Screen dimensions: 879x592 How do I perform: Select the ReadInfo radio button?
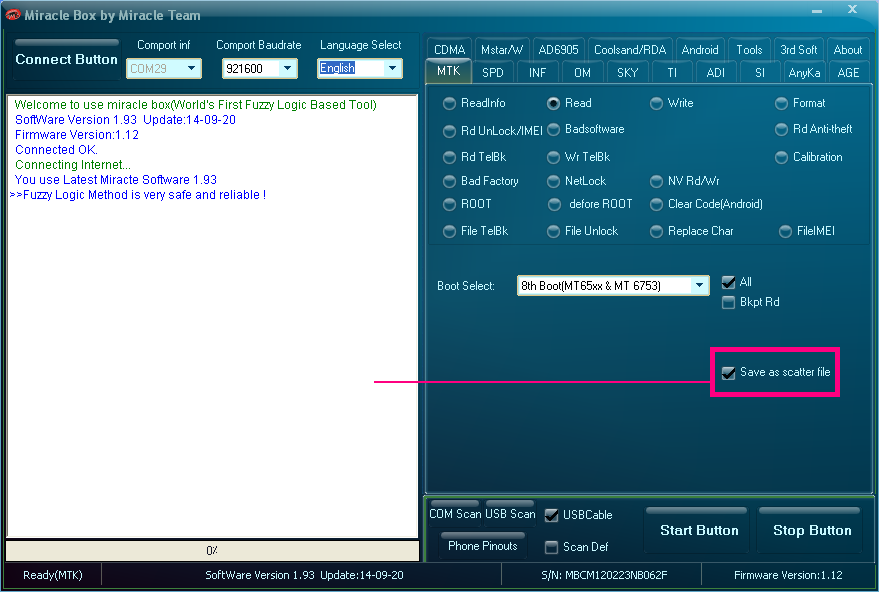coord(449,104)
